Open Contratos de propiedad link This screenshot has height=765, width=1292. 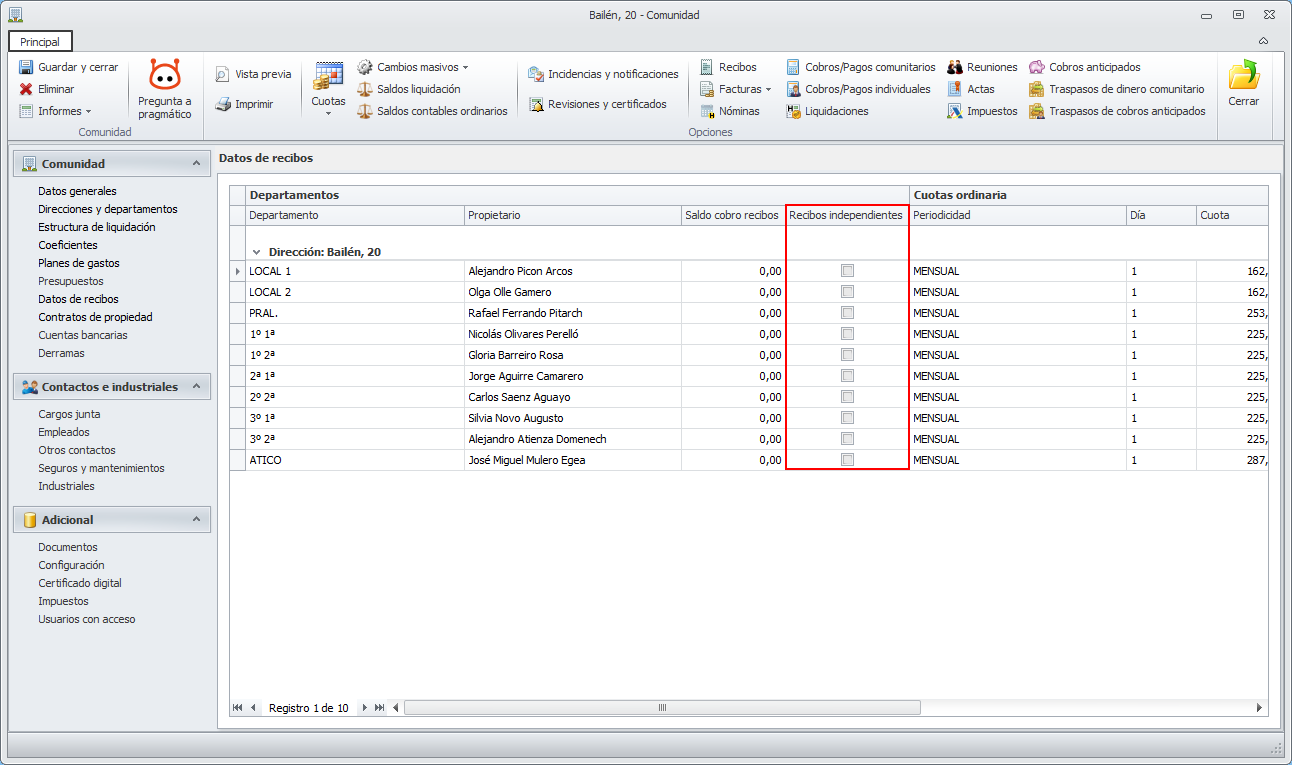(96, 317)
